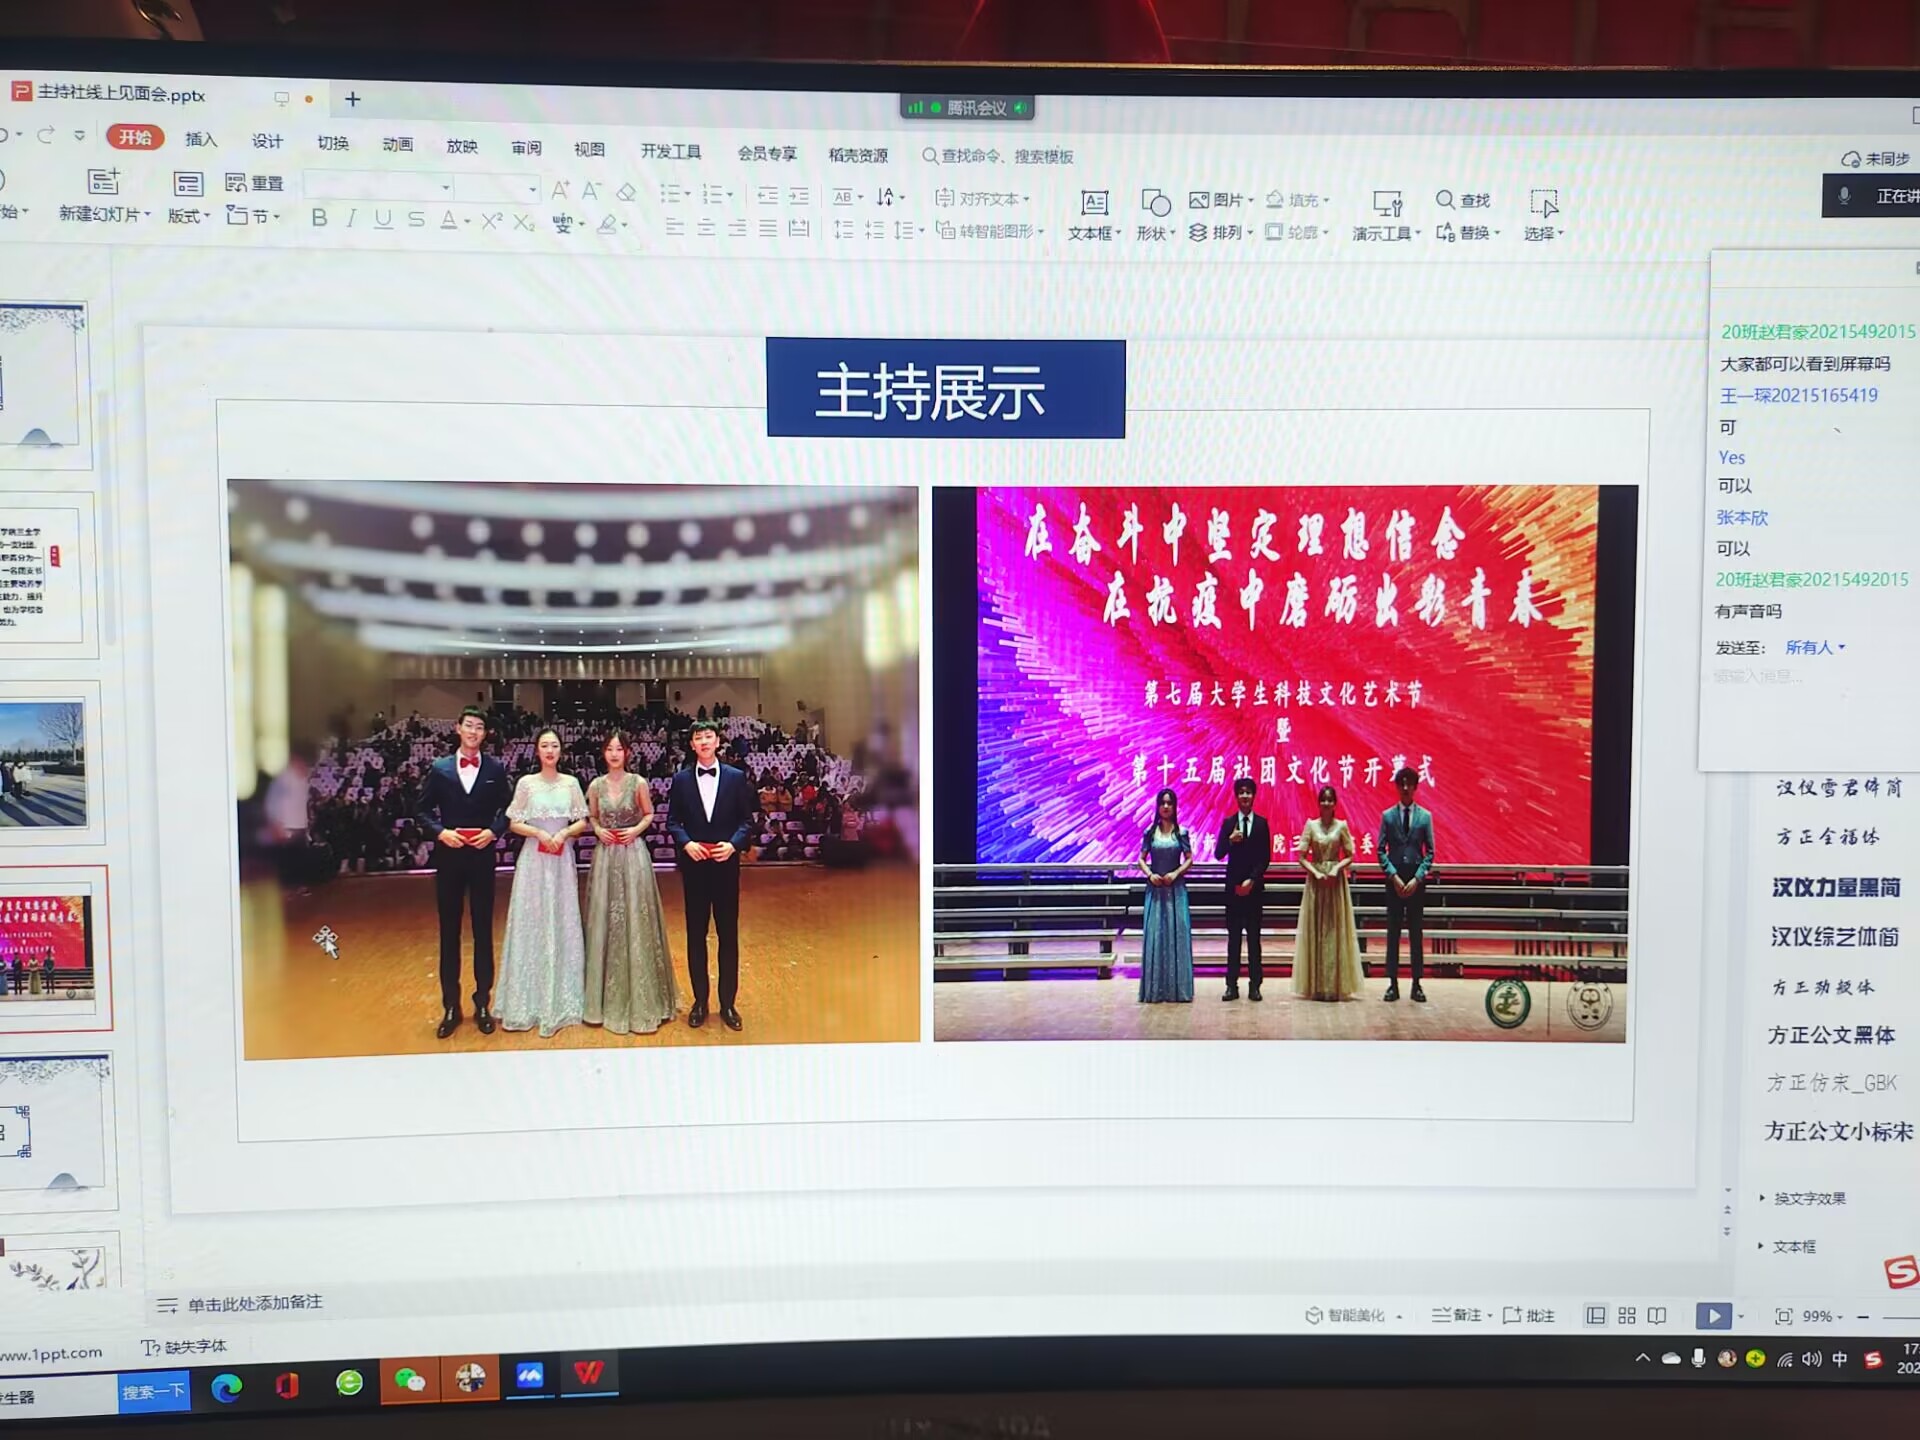
Task: Switch to the 动画 ribbon tab
Action: 397,144
